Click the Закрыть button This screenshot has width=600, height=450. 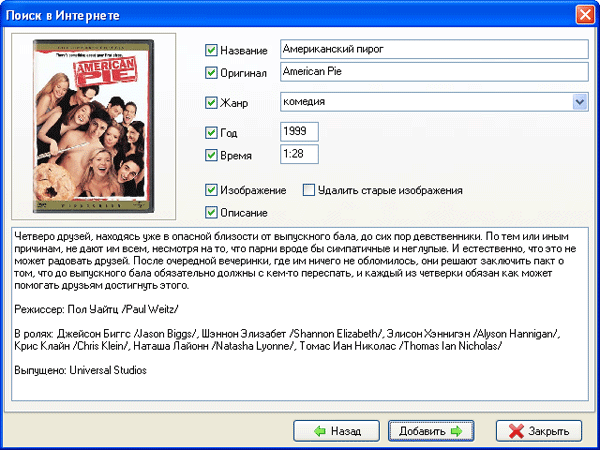point(539,431)
